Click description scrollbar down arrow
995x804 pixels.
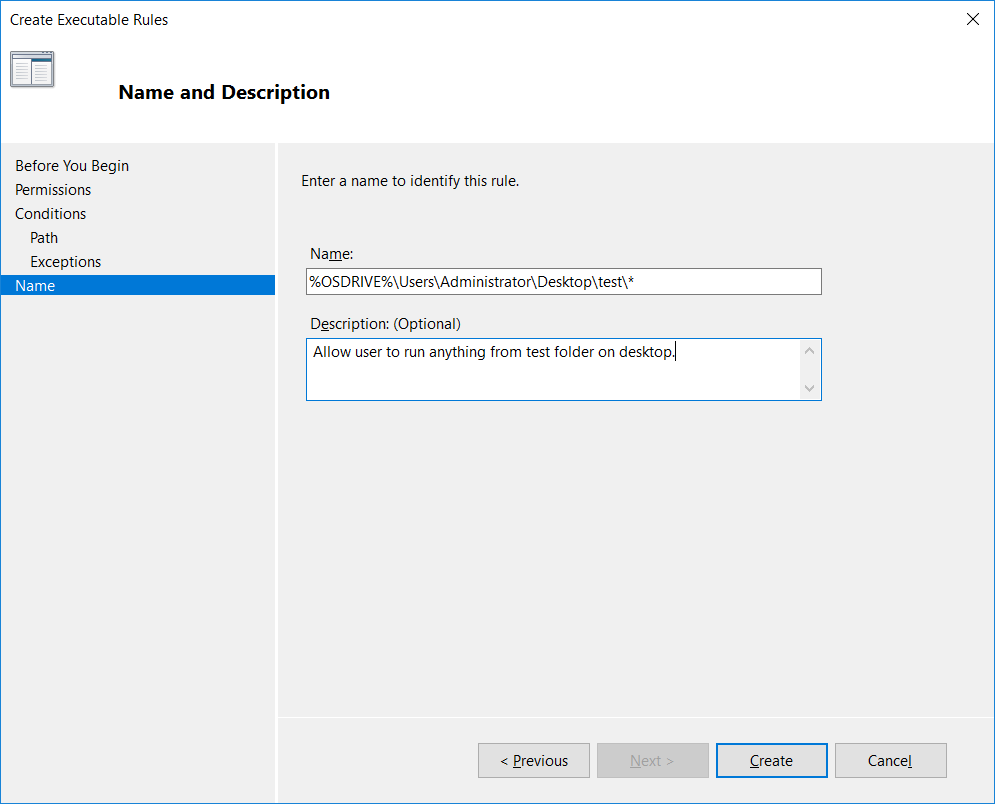pos(809,388)
